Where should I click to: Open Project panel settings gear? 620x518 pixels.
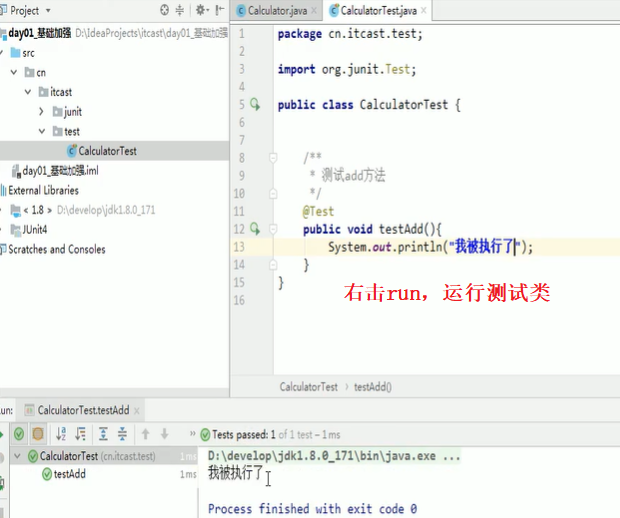pos(201,10)
